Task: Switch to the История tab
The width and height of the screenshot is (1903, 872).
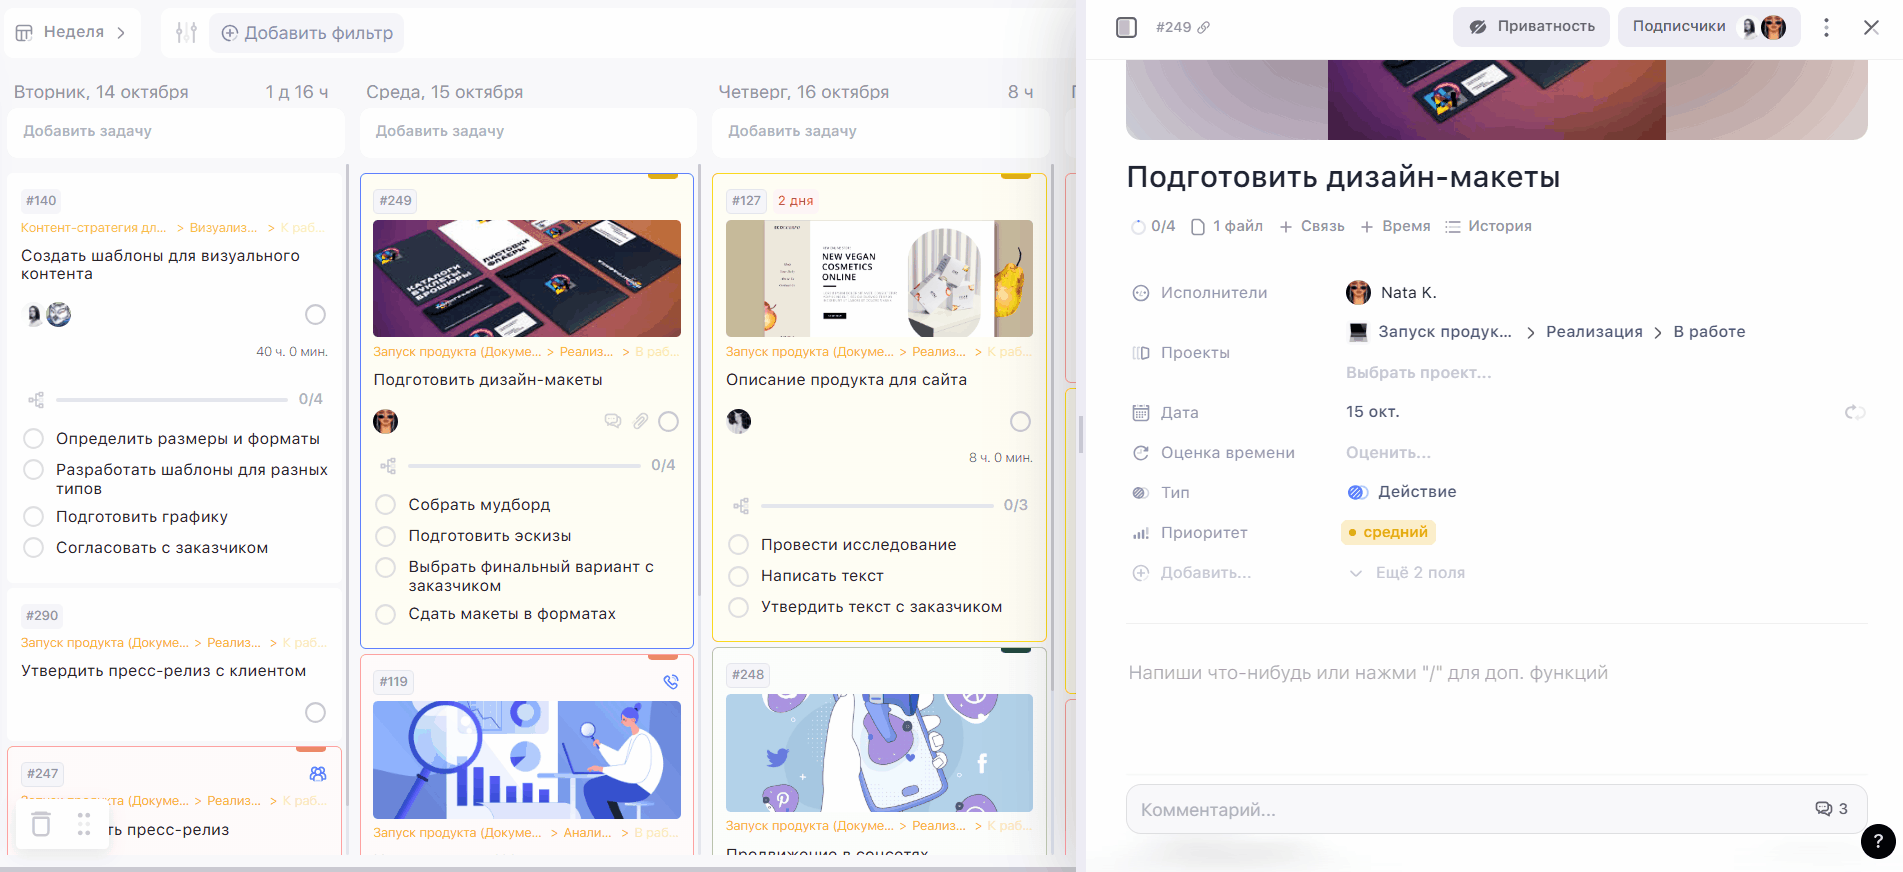Action: (x=1488, y=226)
